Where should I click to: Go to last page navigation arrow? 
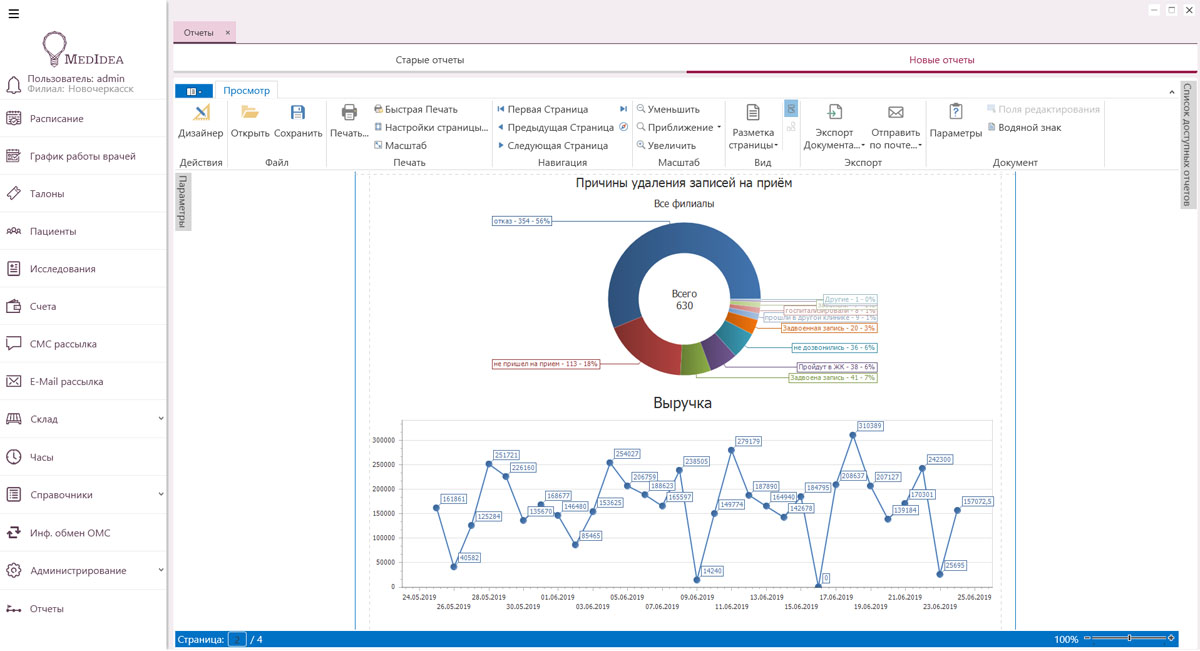pos(623,109)
